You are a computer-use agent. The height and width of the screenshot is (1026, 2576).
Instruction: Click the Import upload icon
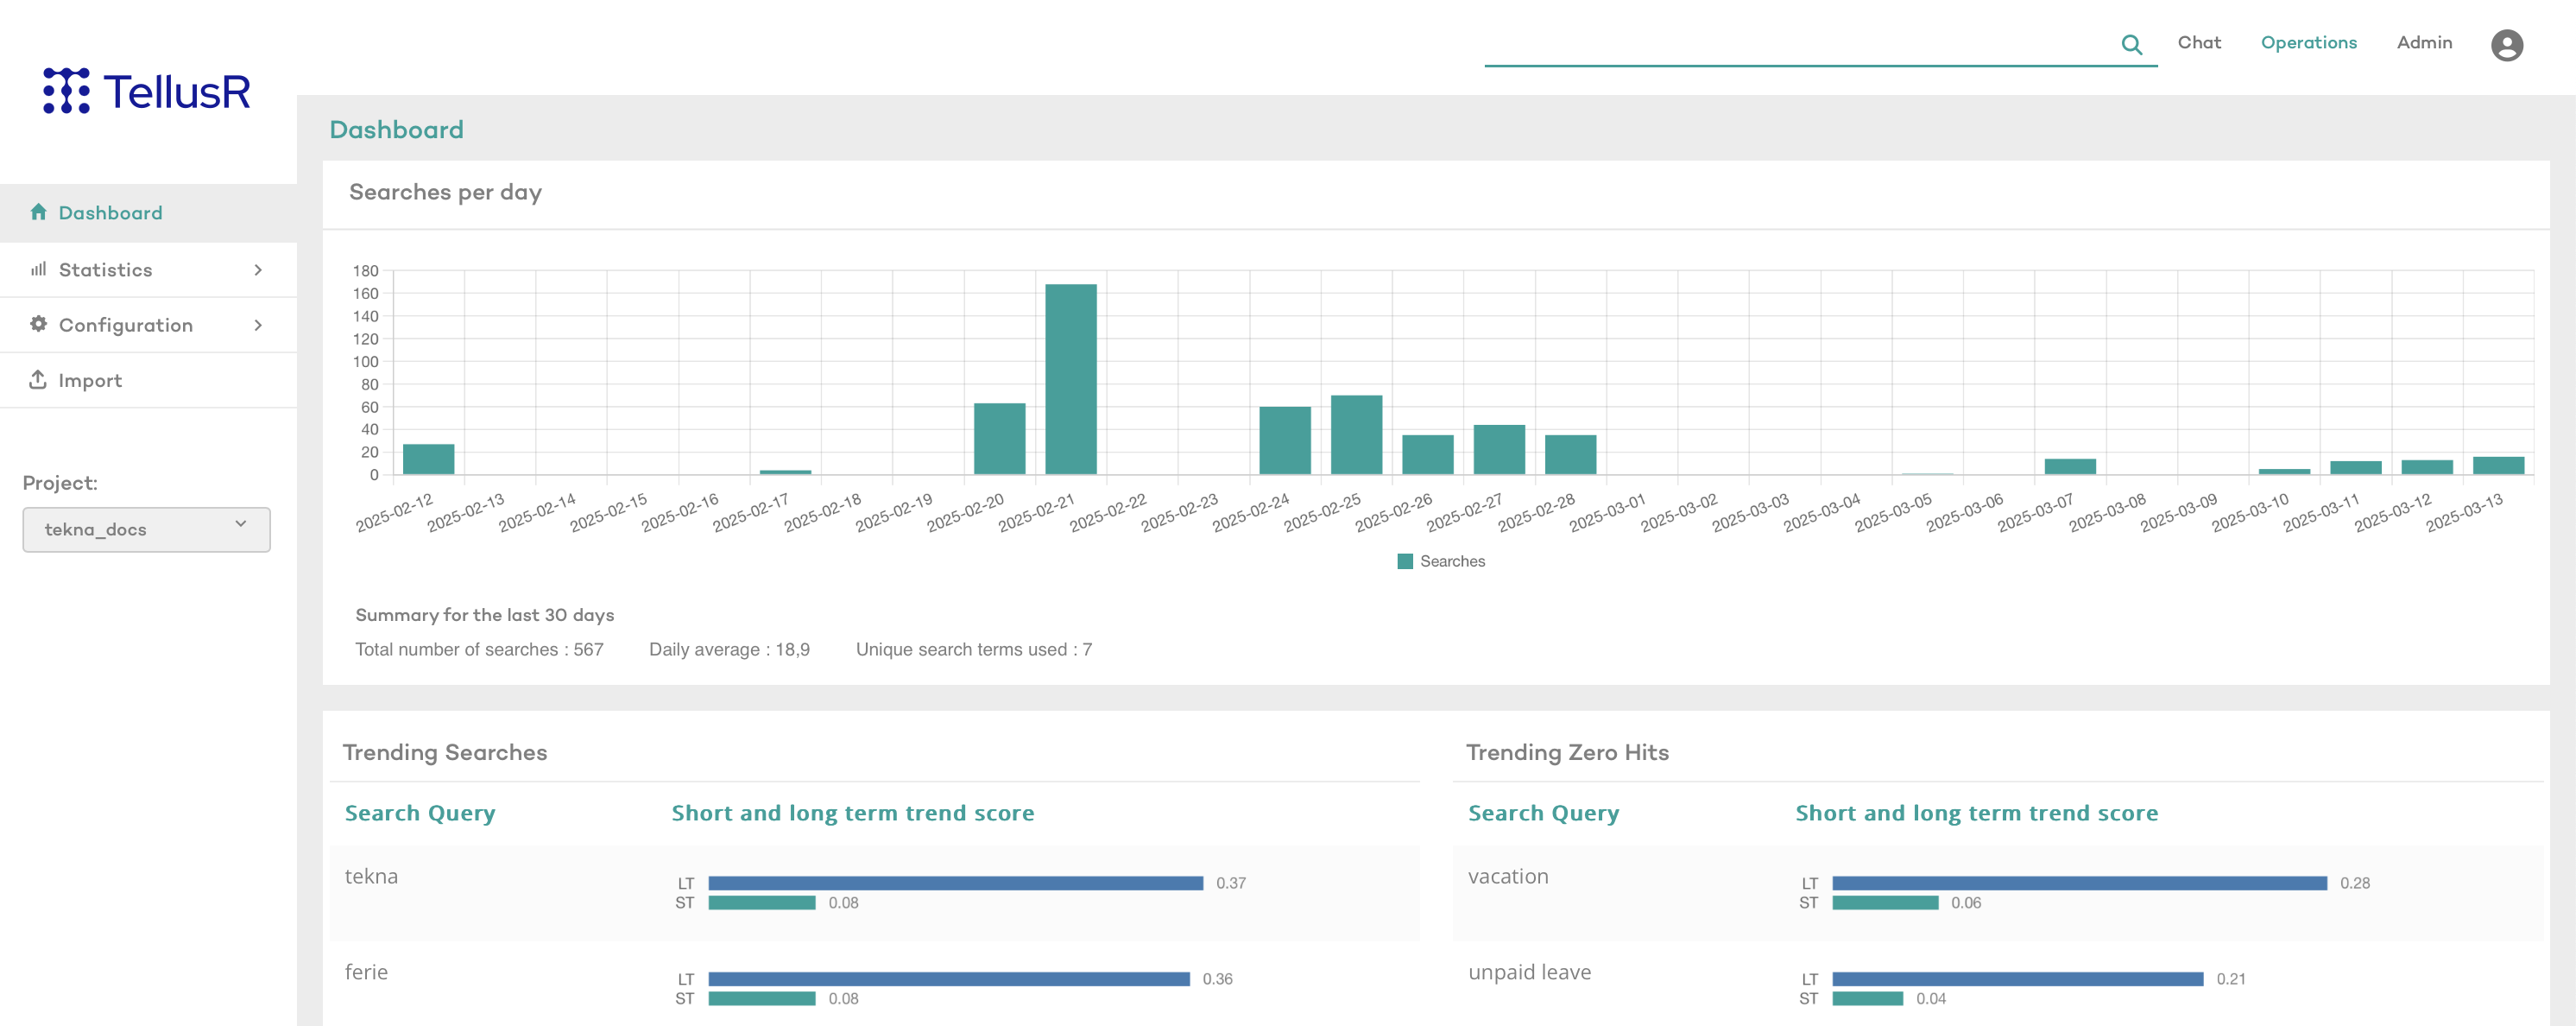(x=38, y=380)
